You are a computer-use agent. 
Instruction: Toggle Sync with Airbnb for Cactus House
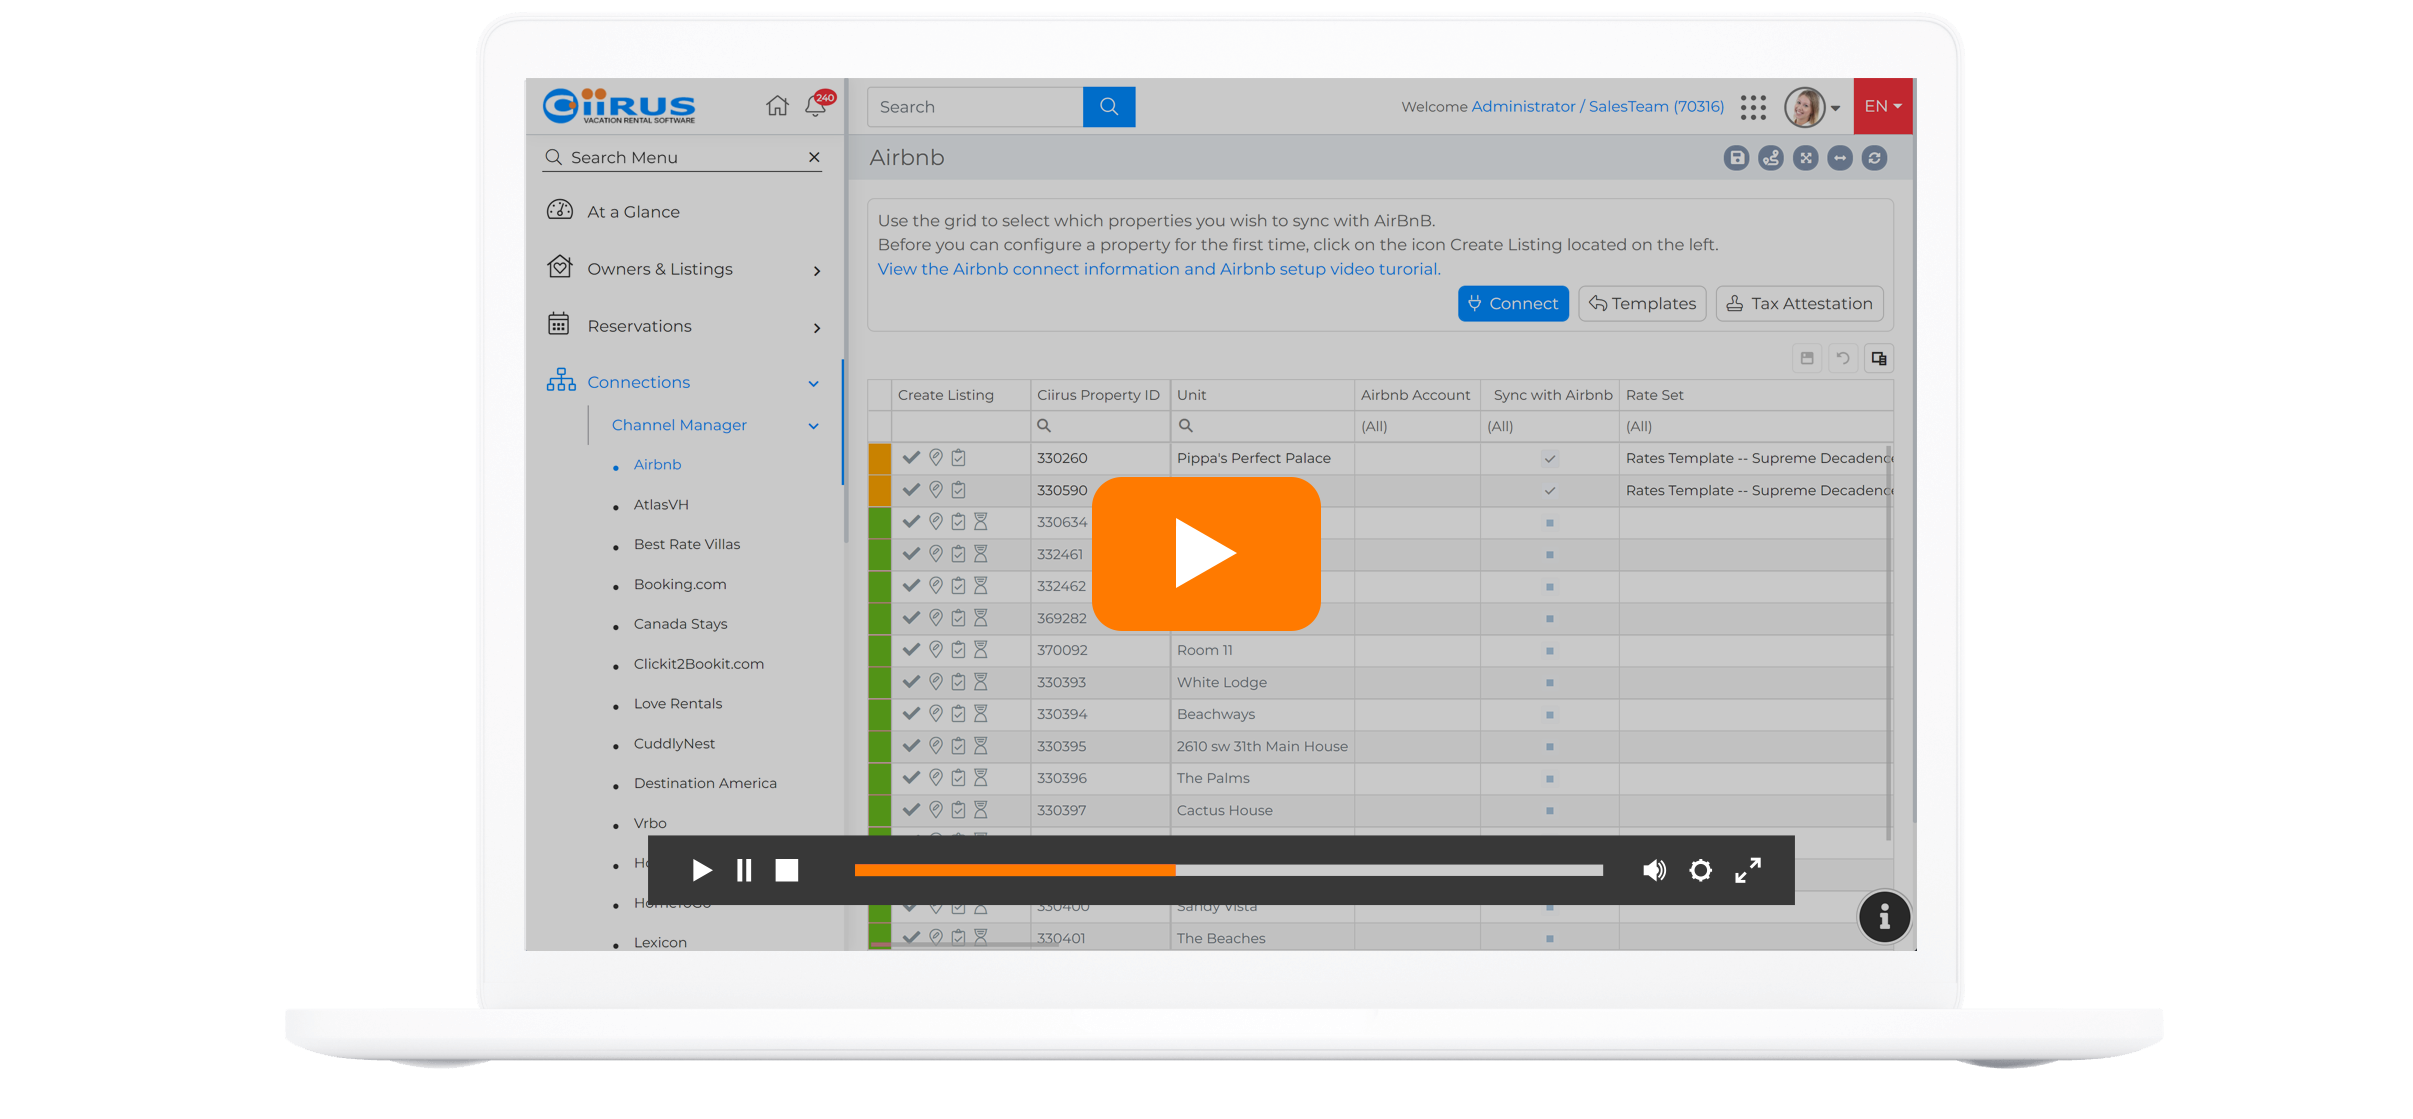pyautogui.click(x=1550, y=810)
